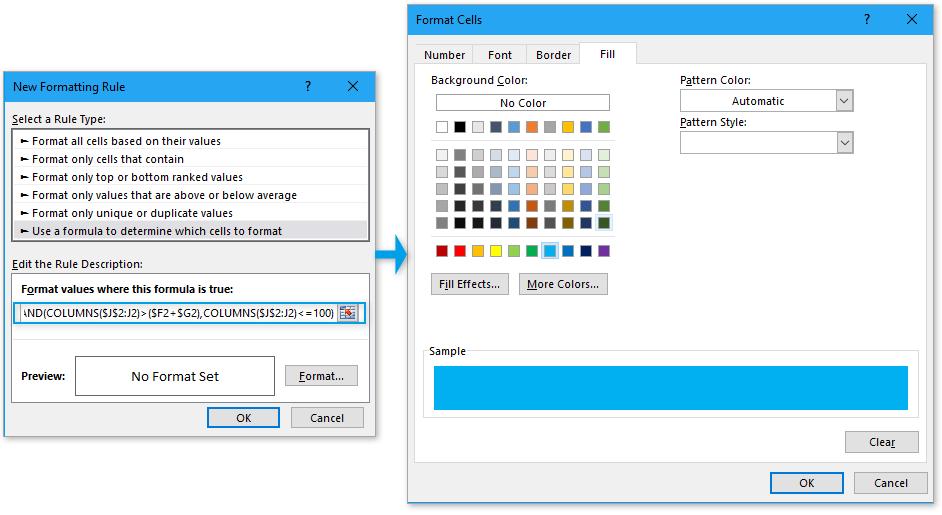Select the black swatch beside the white one

[460, 127]
